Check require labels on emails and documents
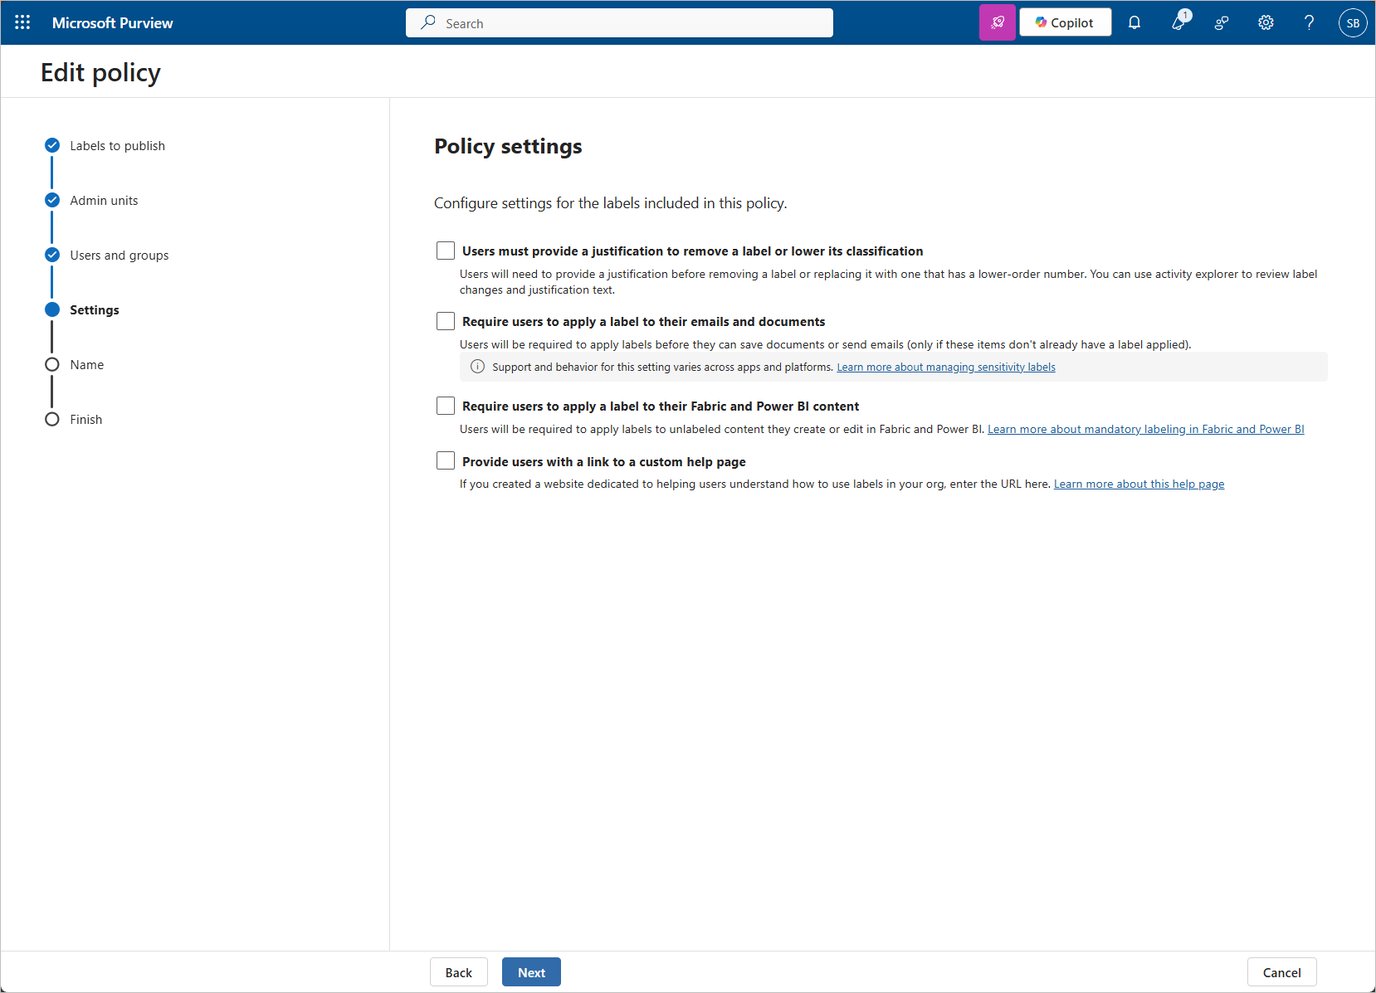The image size is (1376, 993). (x=445, y=320)
